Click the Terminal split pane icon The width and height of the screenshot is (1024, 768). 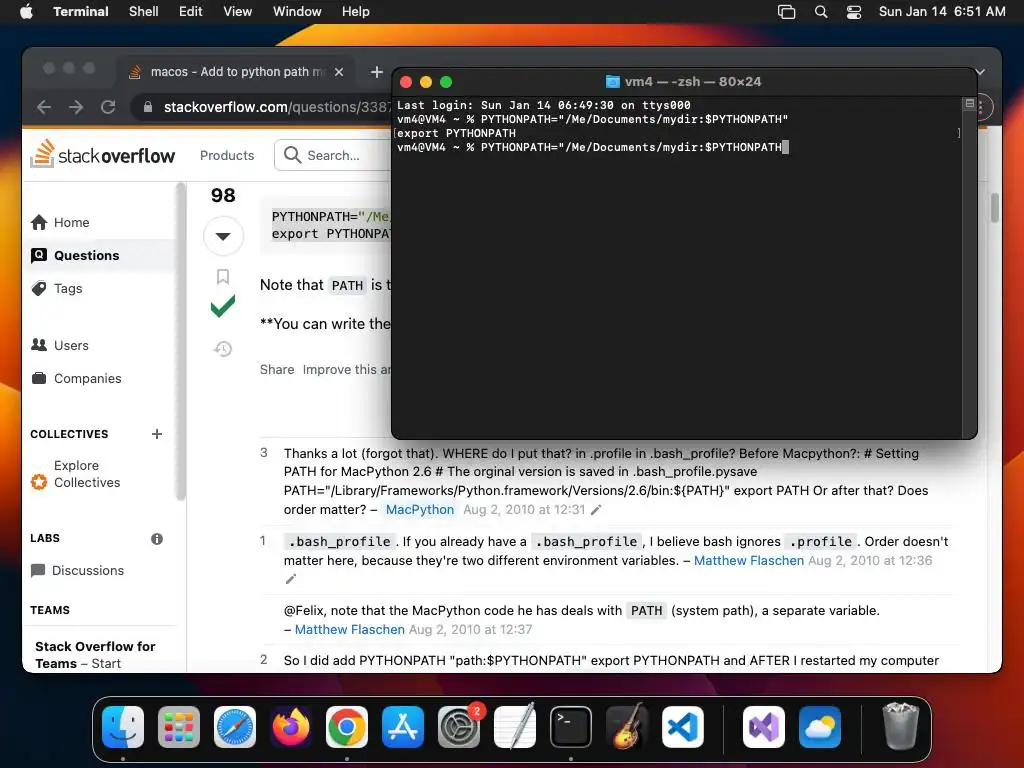click(x=970, y=104)
